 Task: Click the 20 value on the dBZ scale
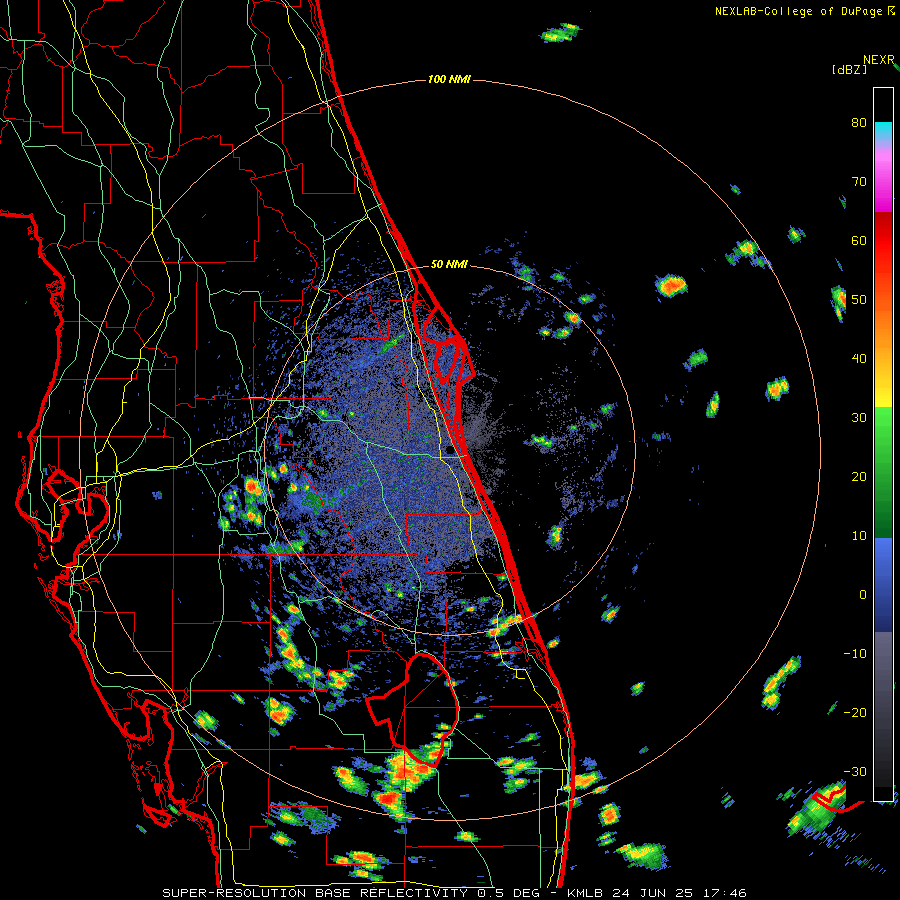tap(859, 477)
